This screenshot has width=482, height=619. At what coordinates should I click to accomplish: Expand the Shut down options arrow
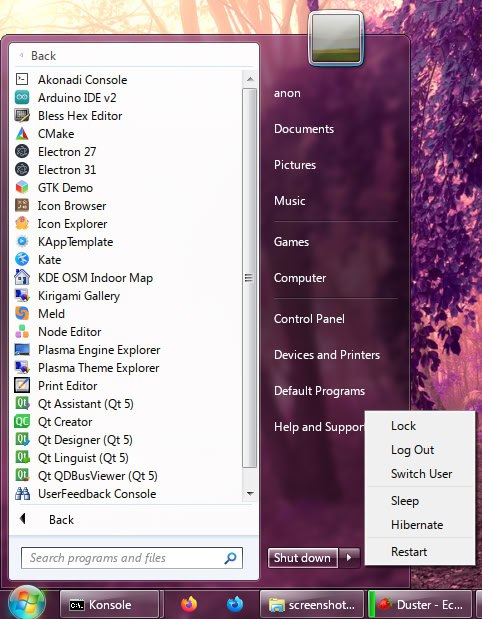click(349, 558)
